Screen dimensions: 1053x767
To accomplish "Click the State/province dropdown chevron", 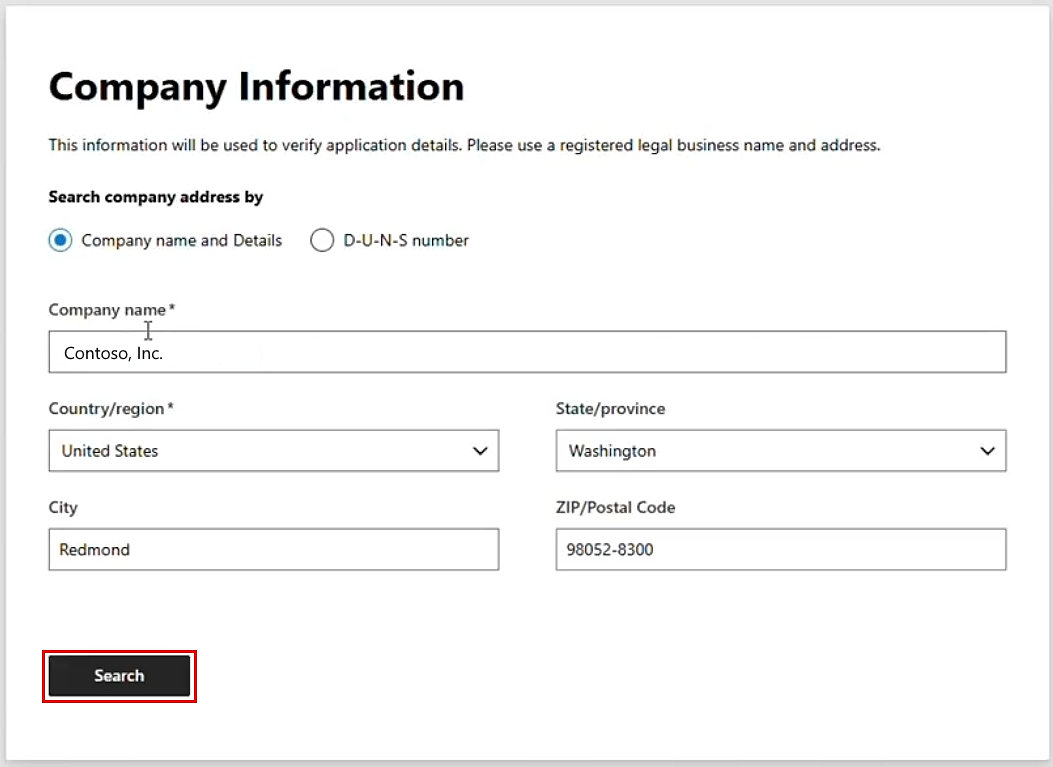I will (x=985, y=451).
